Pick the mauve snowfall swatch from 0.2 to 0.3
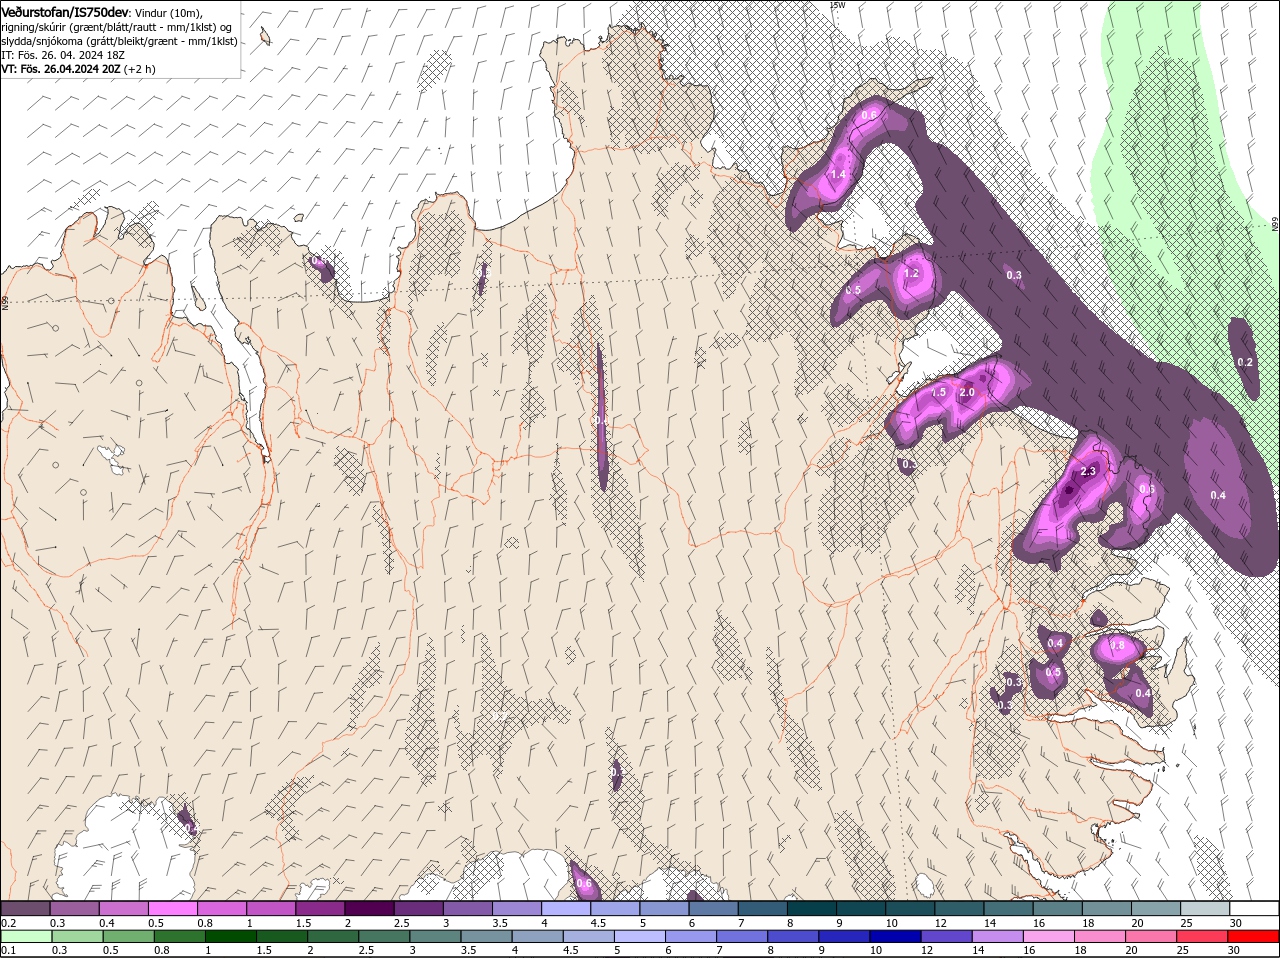Viewport: 1280px width, 958px height. [26, 908]
